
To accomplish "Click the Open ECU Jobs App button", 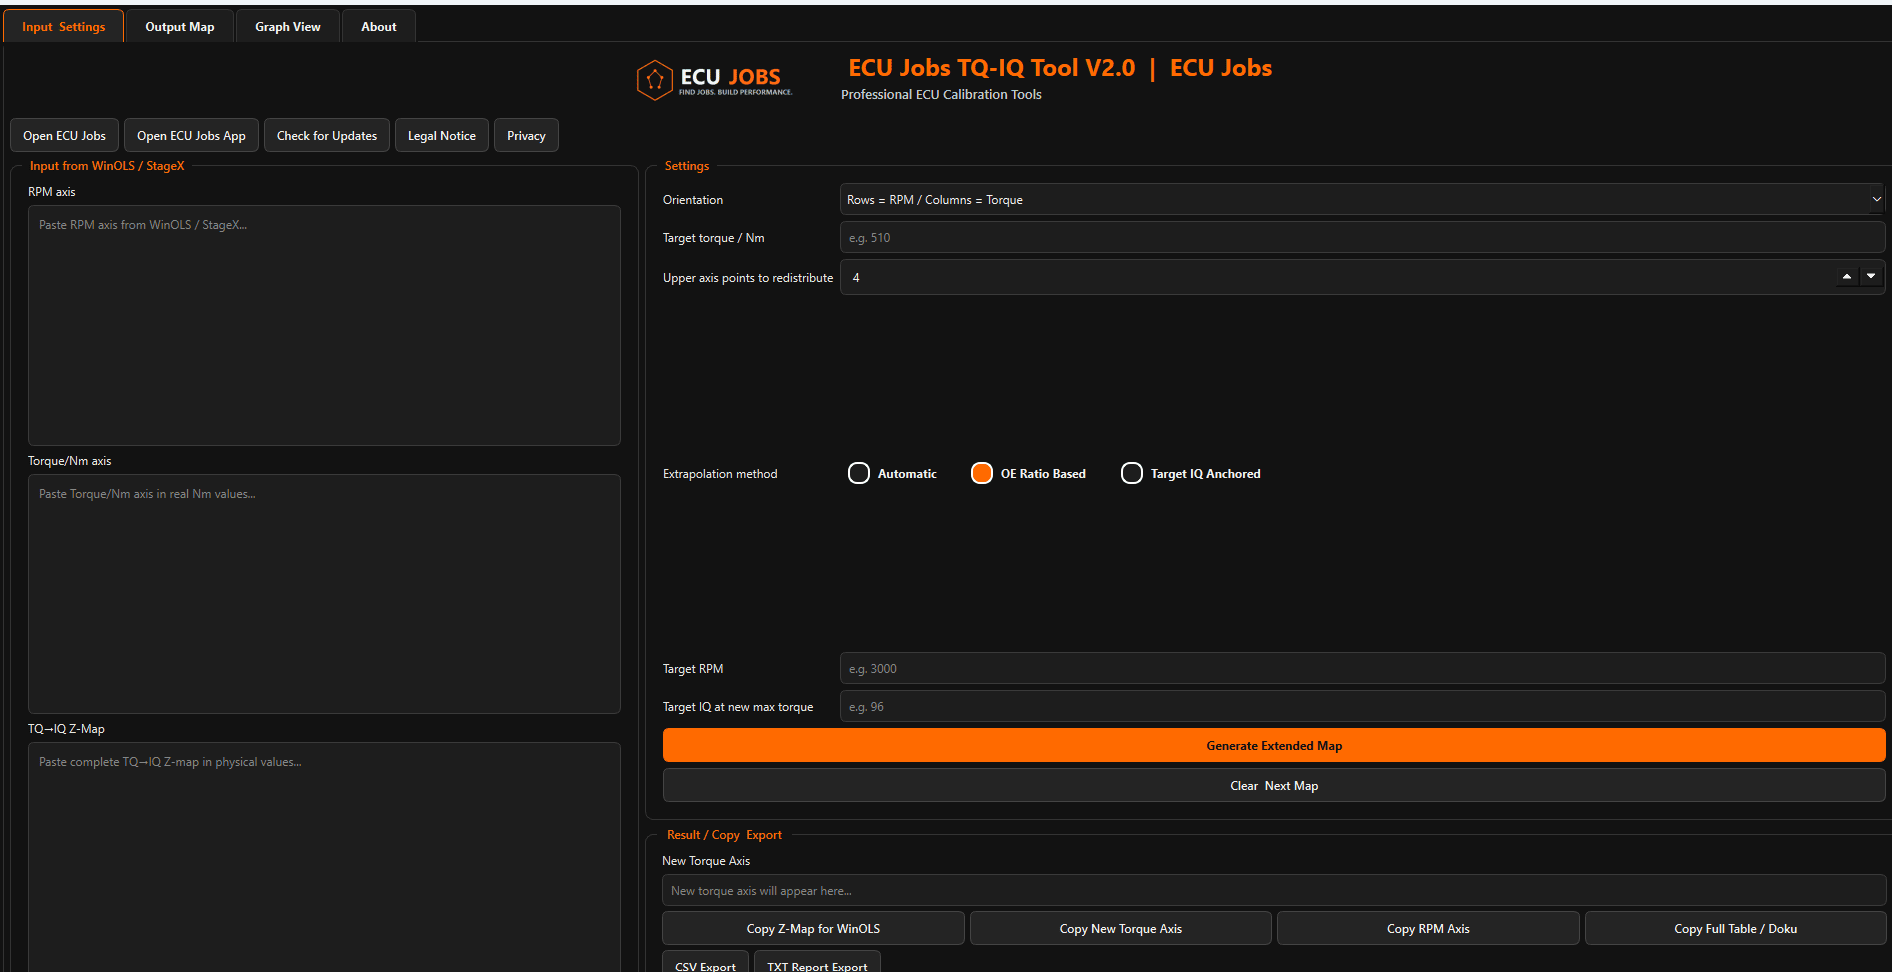I will (x=191, y=136).
